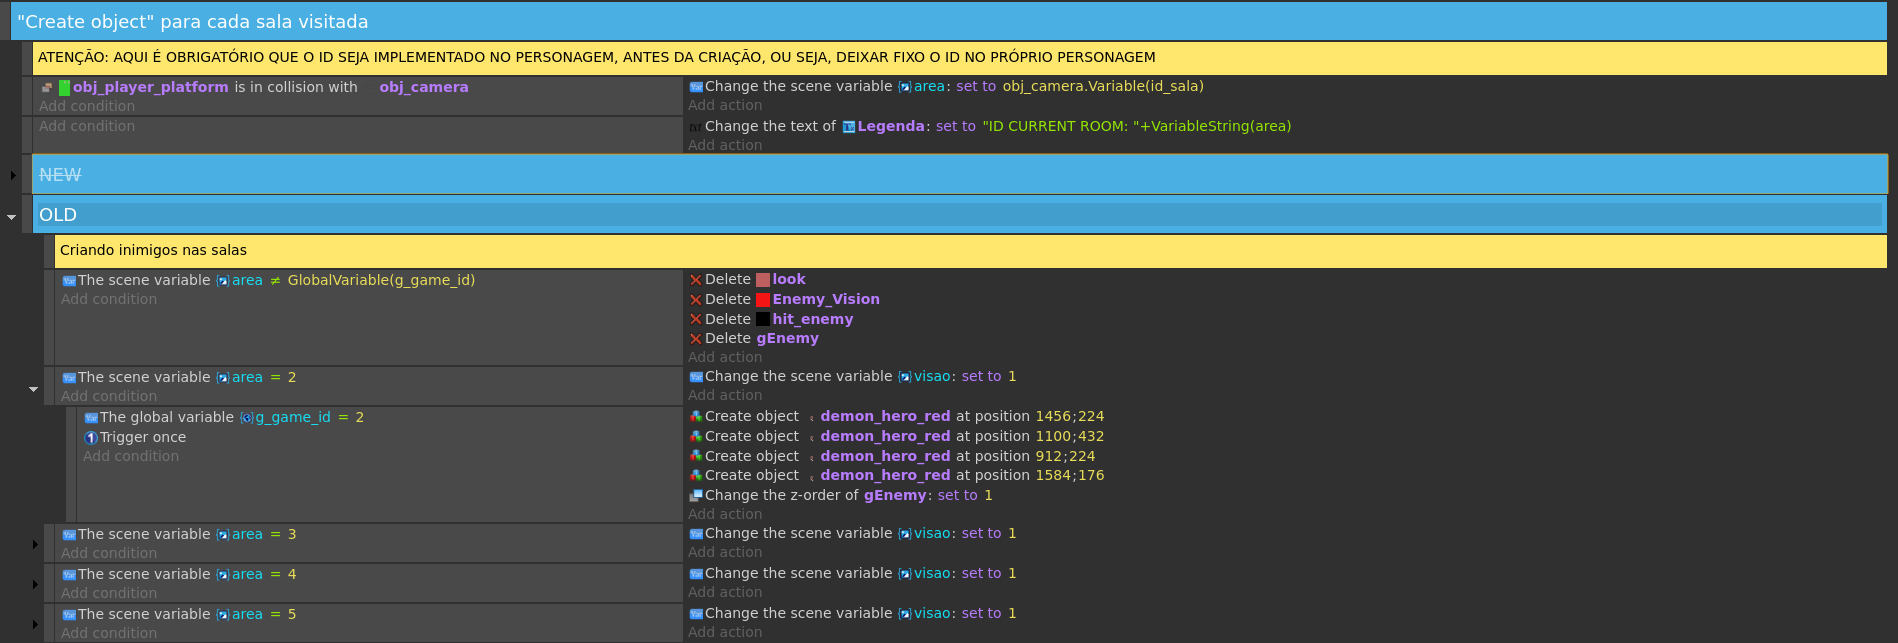Viewport: 1898px width, 643px height.
Task: Collapse the OLD event group
Action: point(12,216)
